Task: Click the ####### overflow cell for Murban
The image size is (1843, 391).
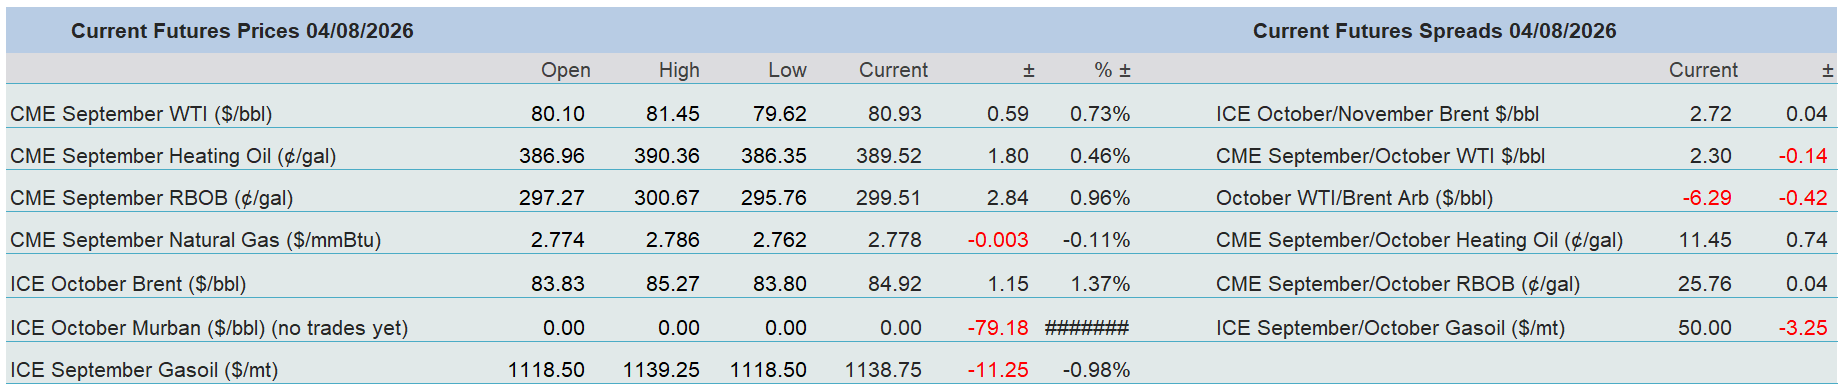Action: (x=1087, y=328)
